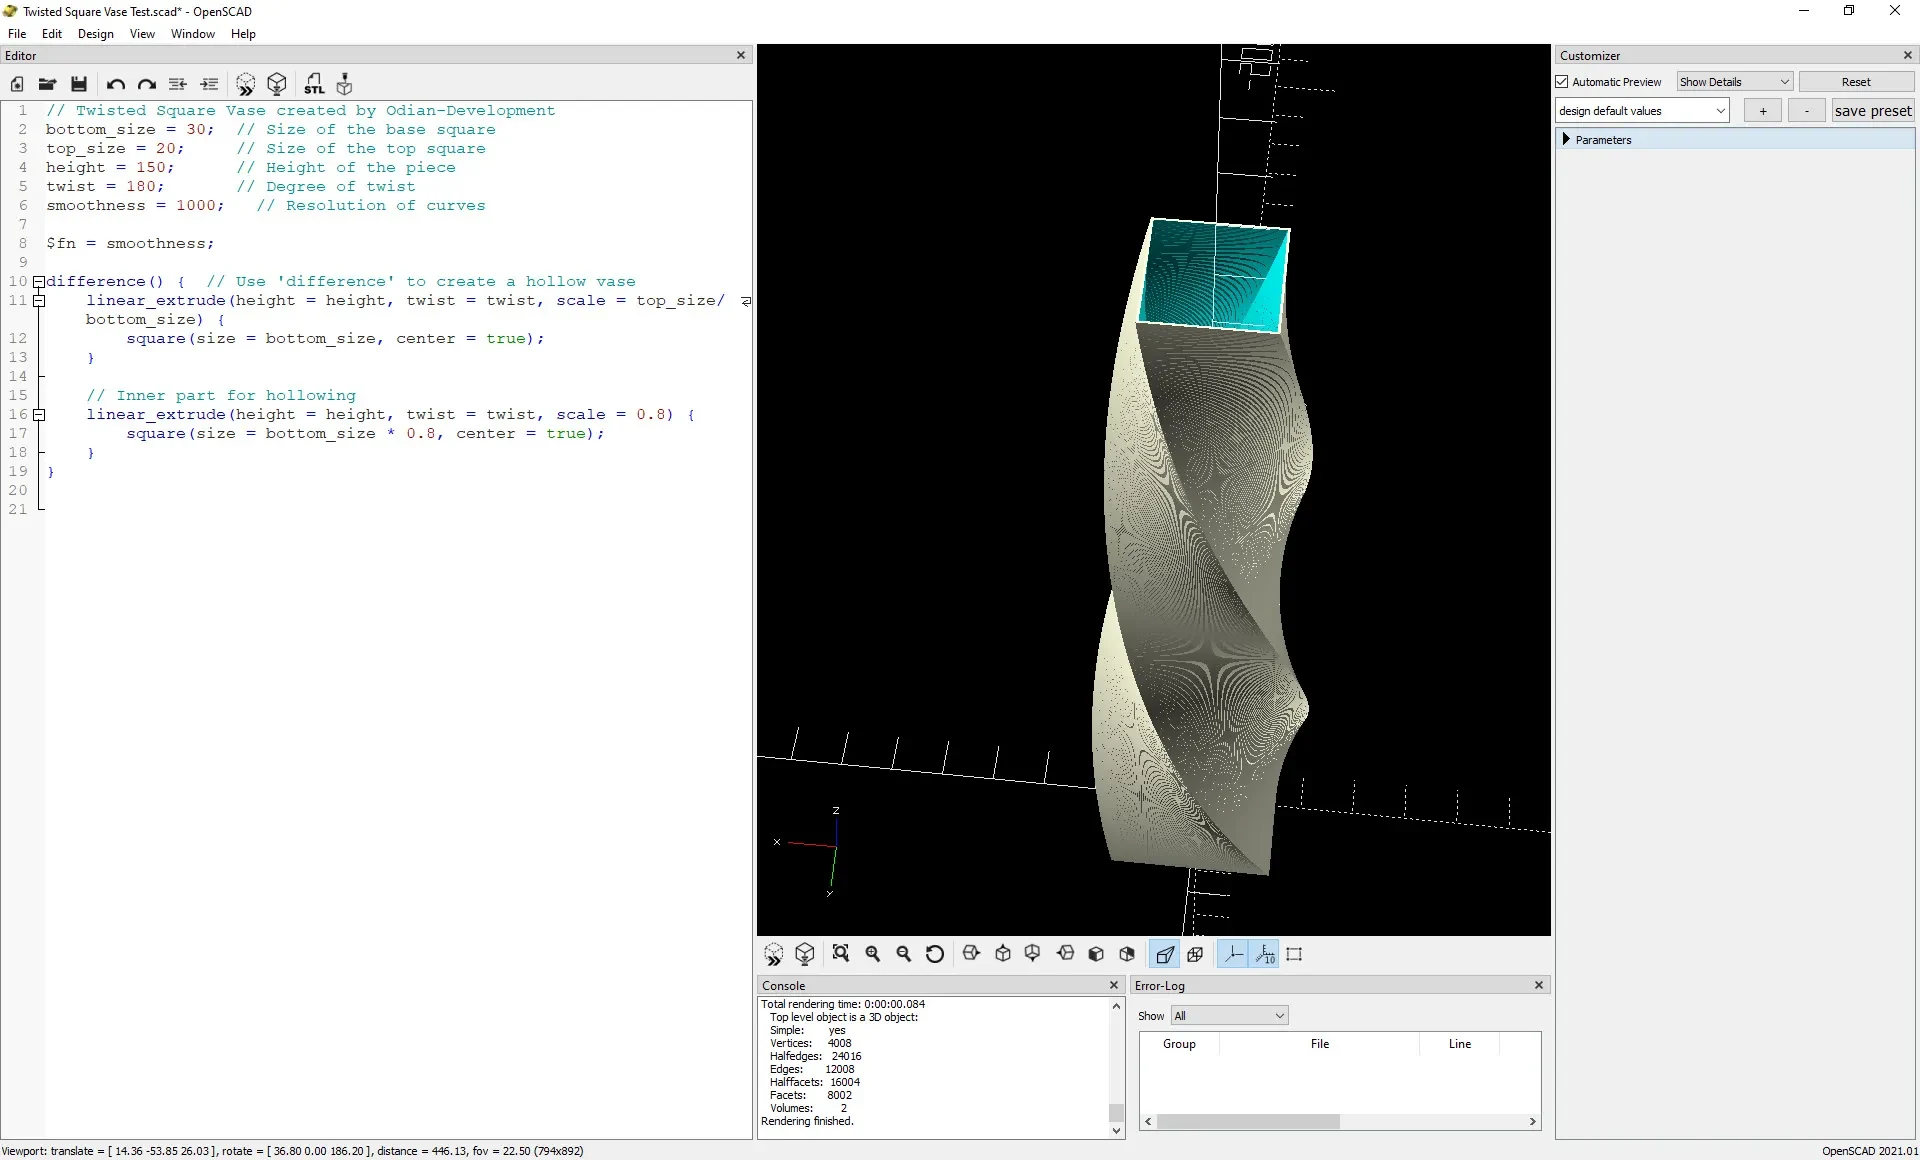Switch to the Bottom view
The width and height of the screenshot is (1920, 1160).
1033,954
